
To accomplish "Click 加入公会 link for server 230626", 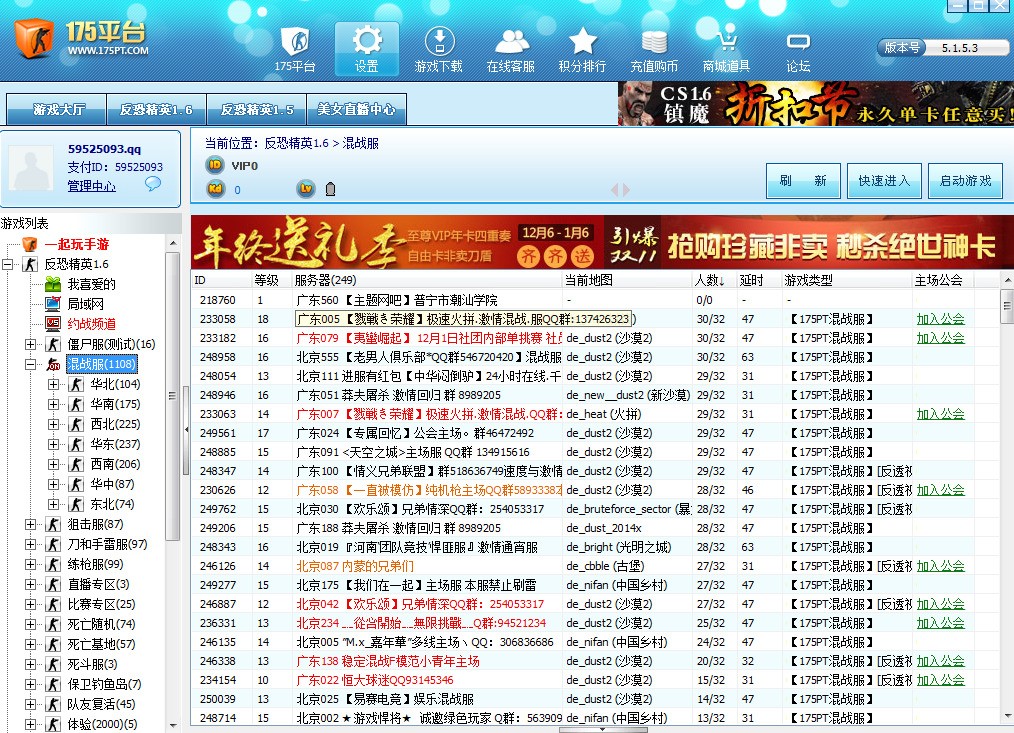I will click(x=940, y=490).
